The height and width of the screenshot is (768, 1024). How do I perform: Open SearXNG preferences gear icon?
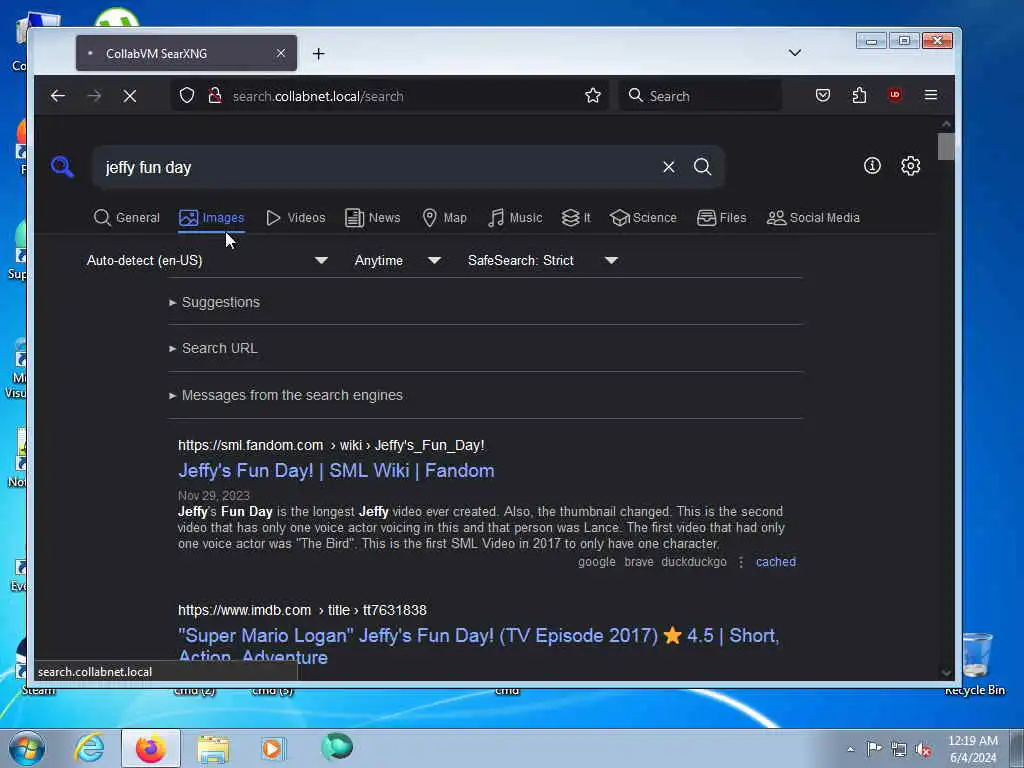coord(910,166)
